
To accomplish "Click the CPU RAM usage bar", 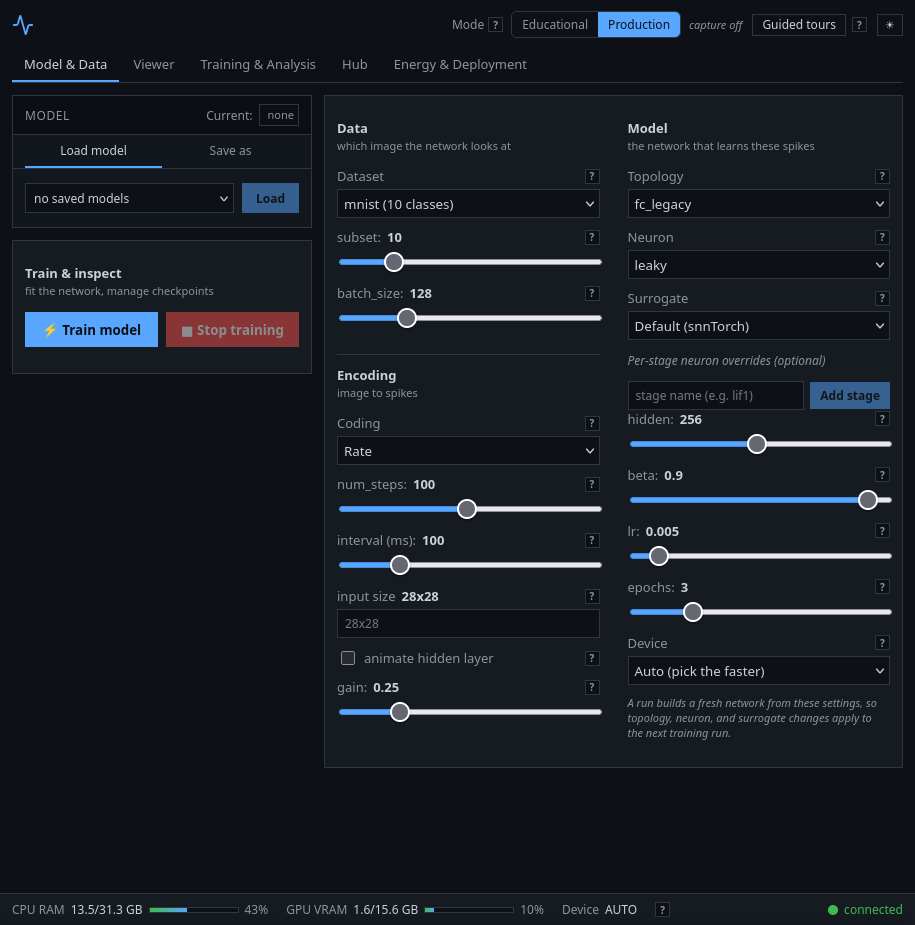I will [x=194, y=910].
